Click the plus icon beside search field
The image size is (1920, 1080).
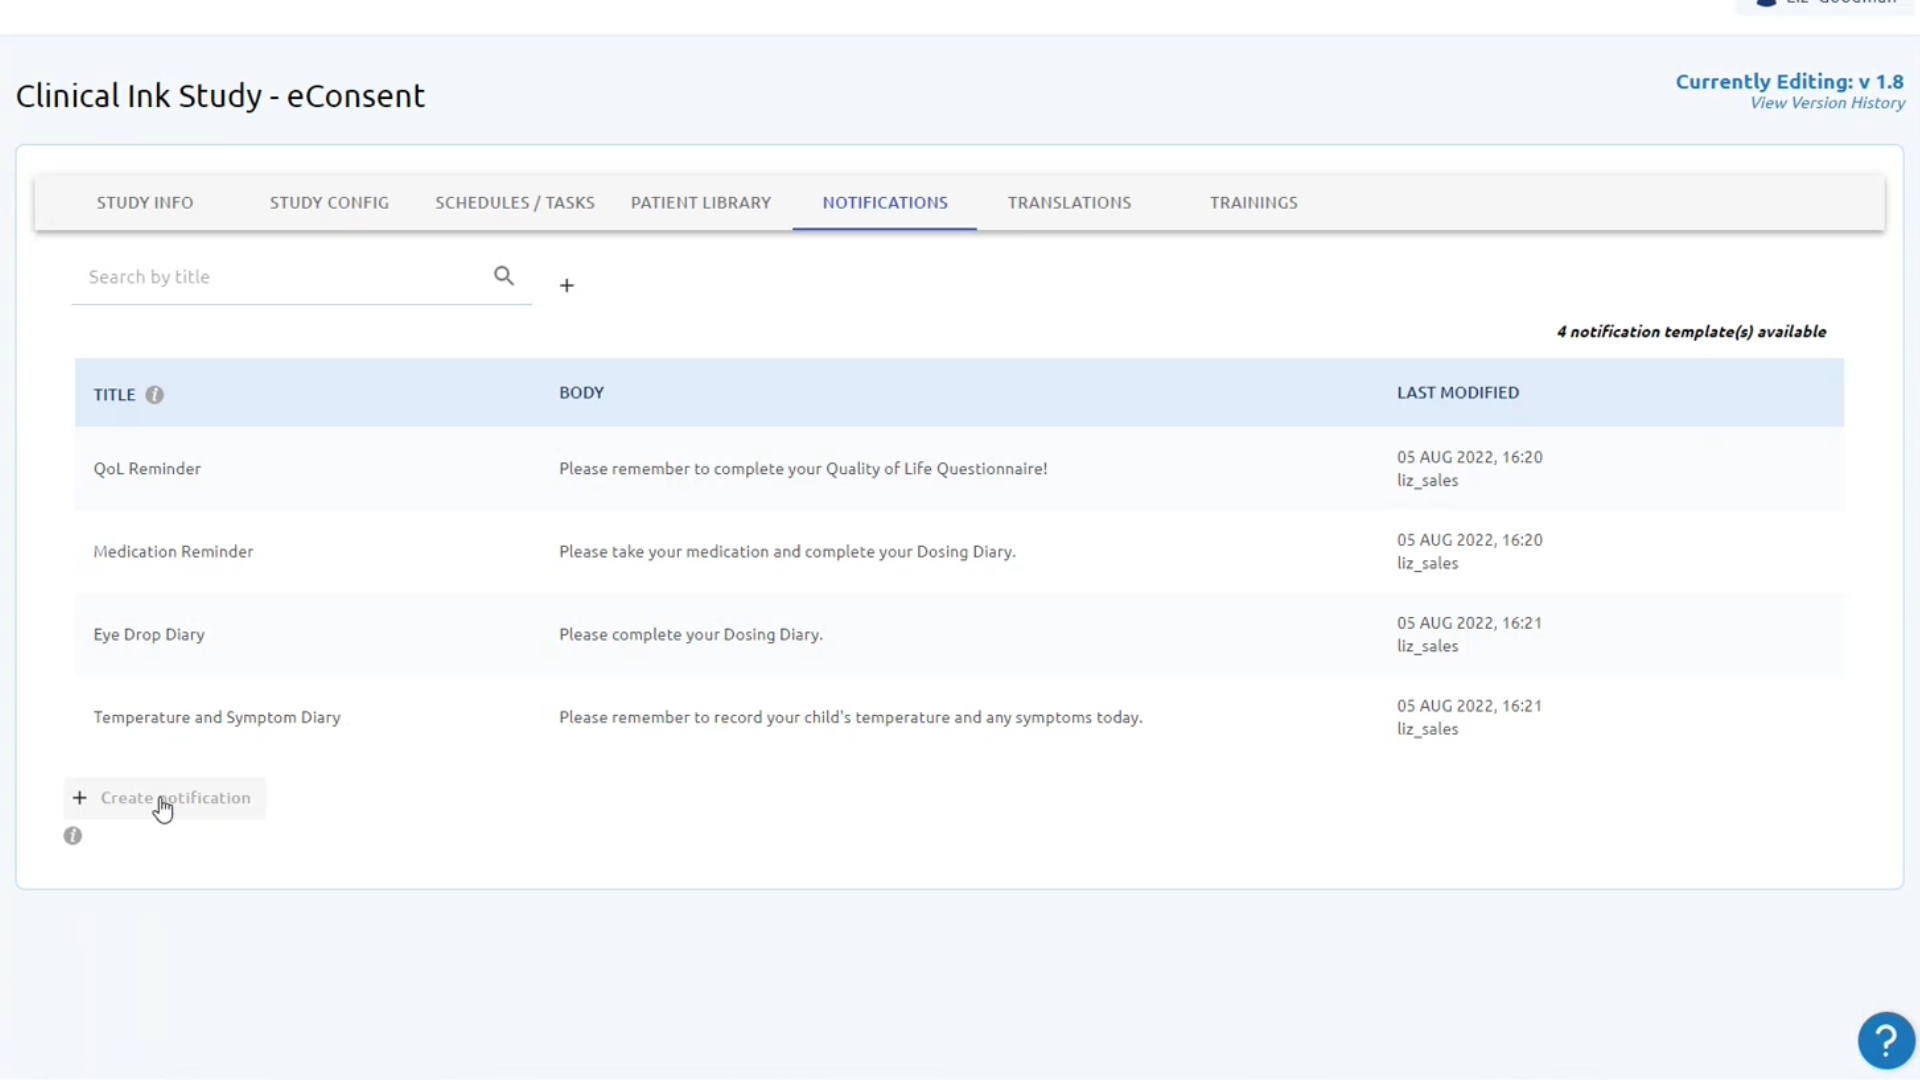(x=567, y=286)
